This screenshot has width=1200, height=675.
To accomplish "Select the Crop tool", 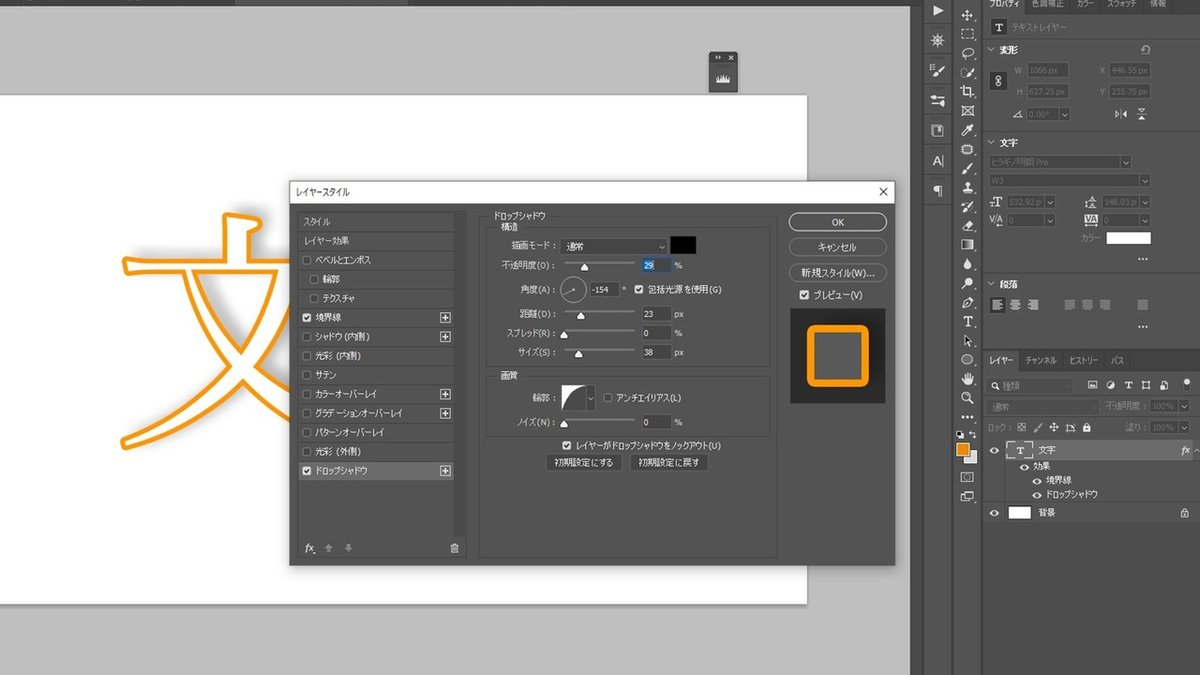I will (x=967, y=92).
